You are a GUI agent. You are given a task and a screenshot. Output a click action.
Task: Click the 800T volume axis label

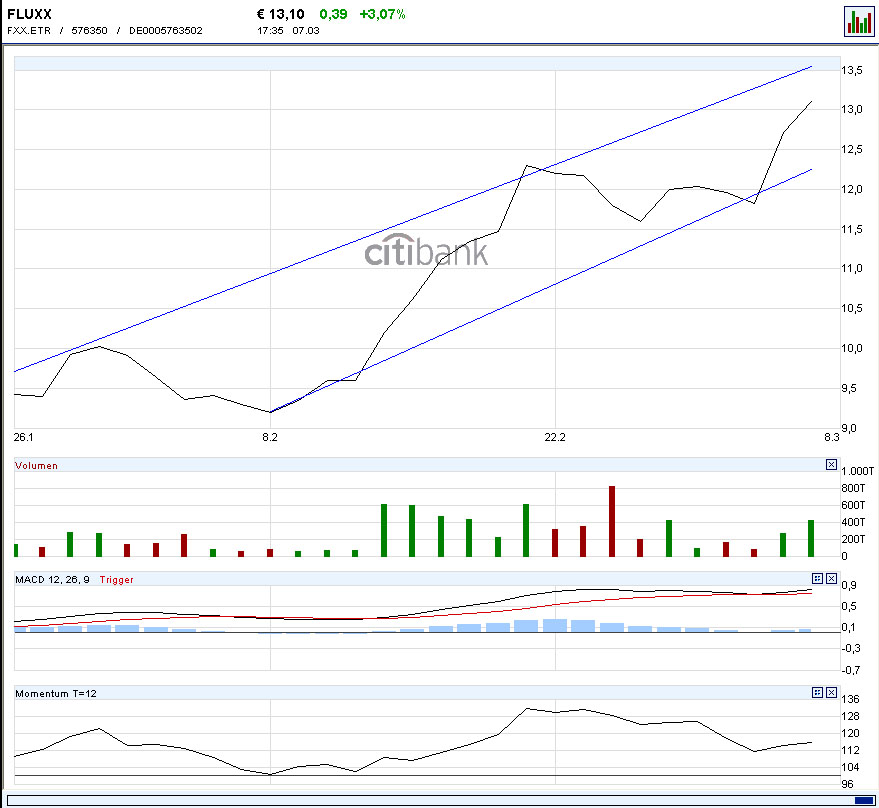(x=853, y=488)
